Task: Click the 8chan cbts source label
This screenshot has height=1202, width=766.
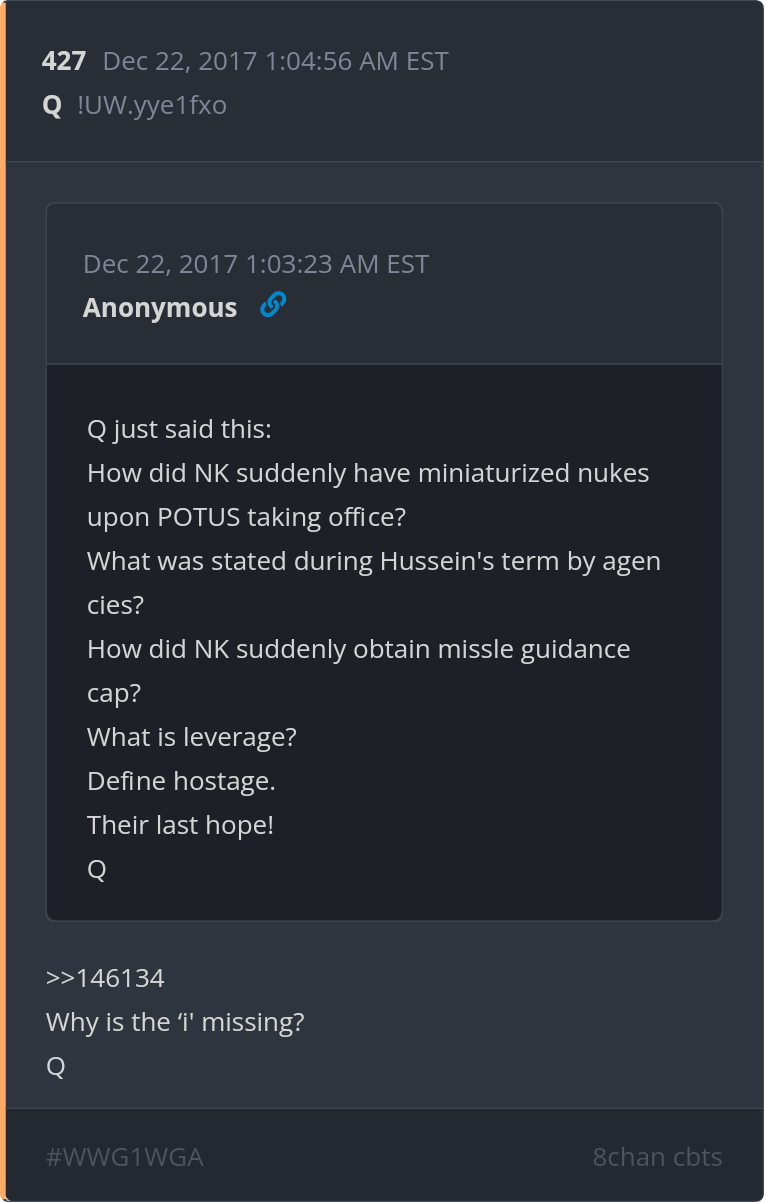Action: pos(657,1157)
